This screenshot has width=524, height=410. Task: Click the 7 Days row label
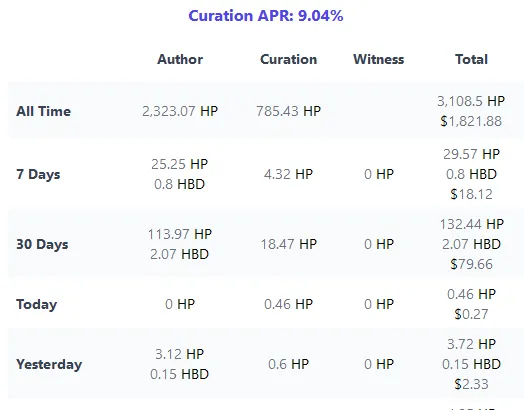pyautogui.click(x=38, y=174)
